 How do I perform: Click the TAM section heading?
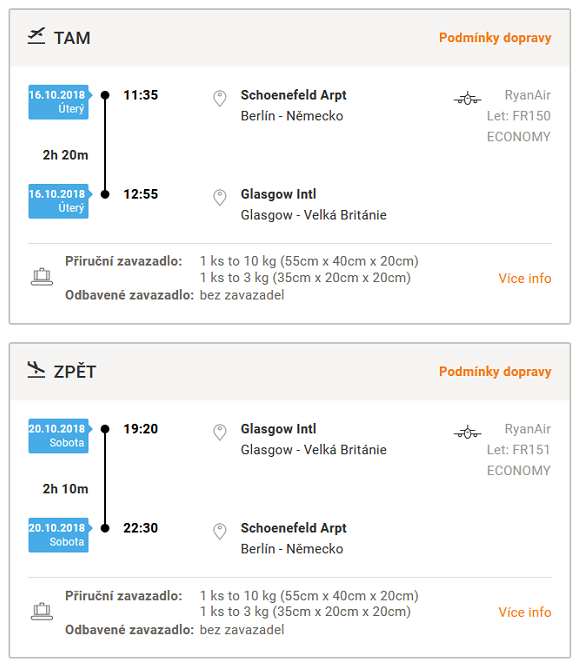click(72, 38)
